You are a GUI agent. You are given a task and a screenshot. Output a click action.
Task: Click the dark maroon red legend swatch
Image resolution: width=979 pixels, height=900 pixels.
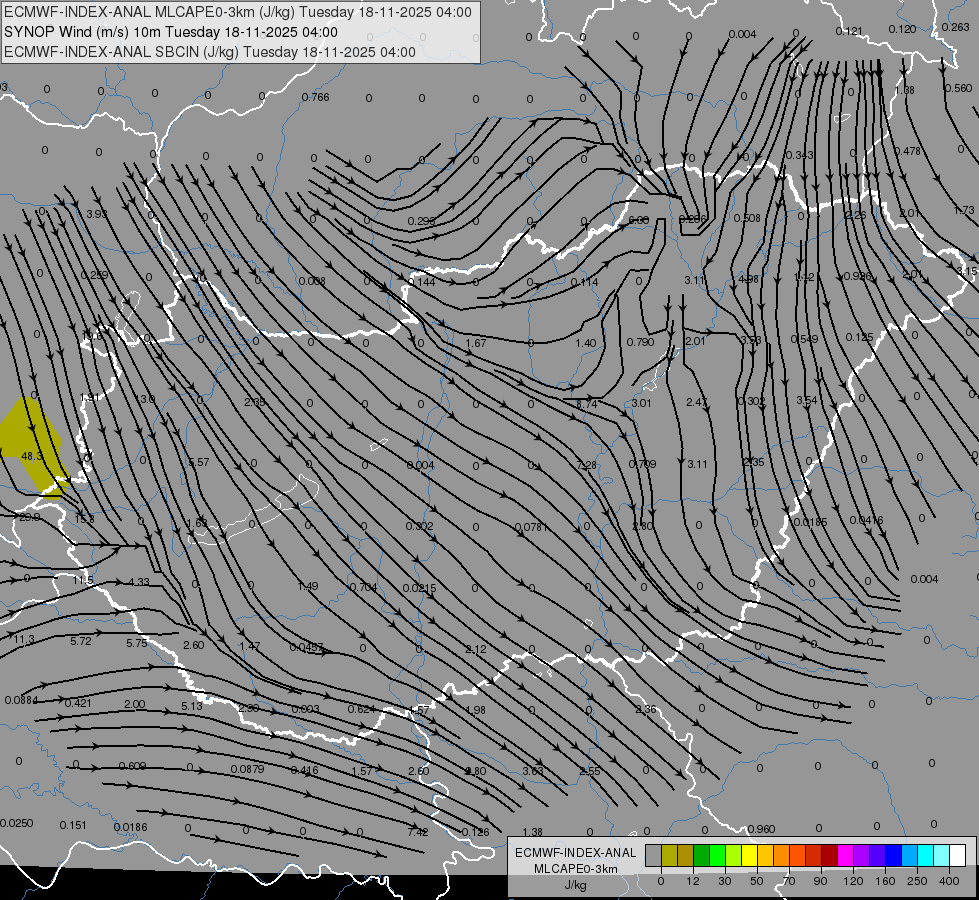click(x=830, y=855)
